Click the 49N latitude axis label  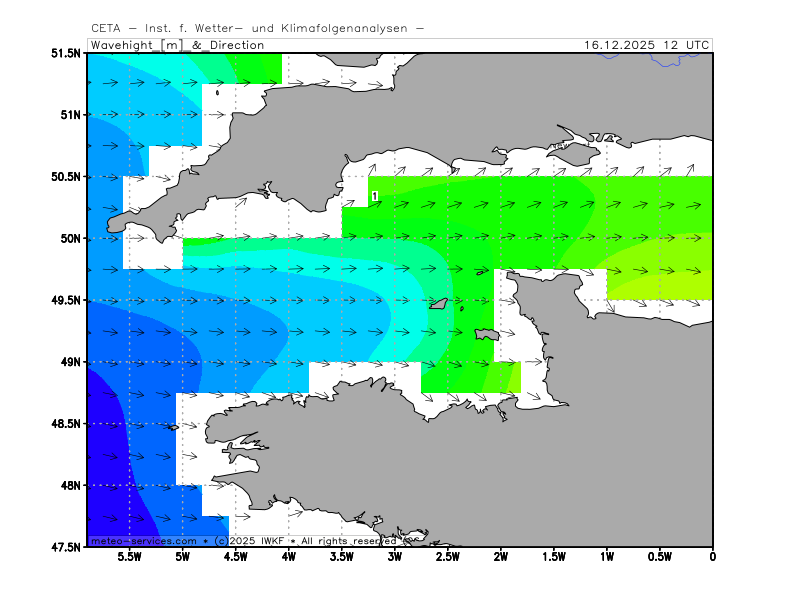[69, 362]
